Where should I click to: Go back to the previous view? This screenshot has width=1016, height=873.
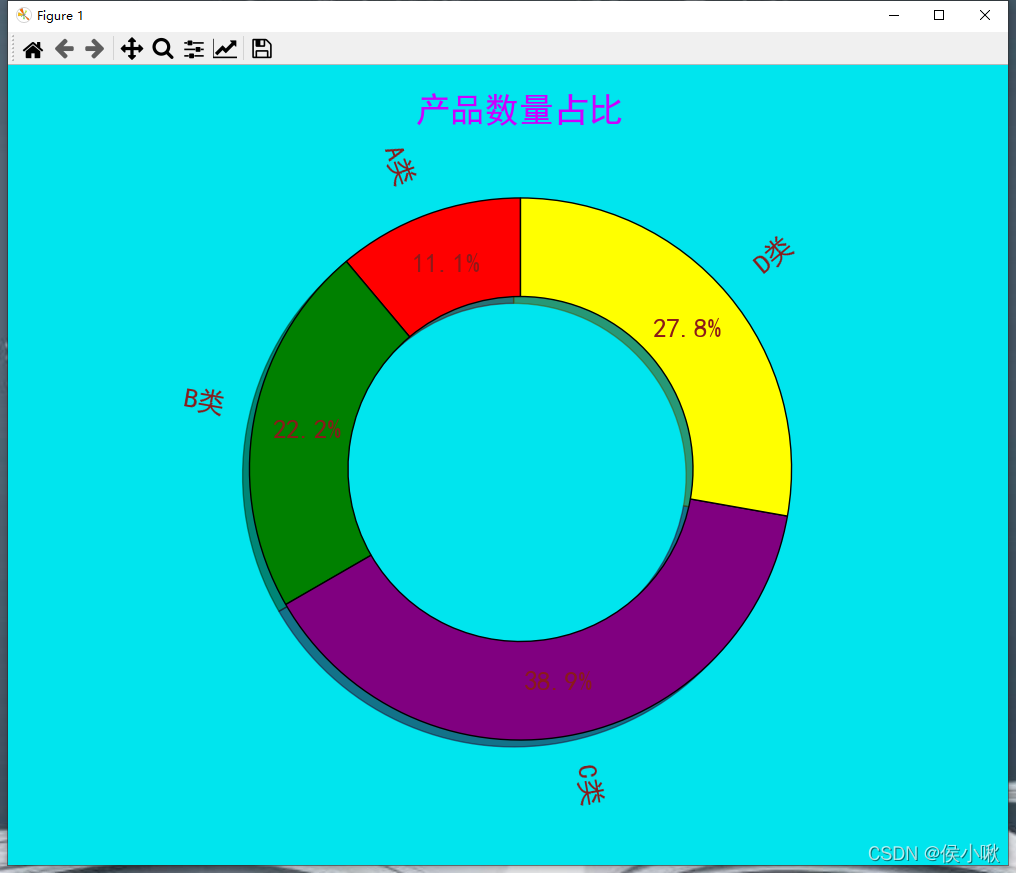64,49
